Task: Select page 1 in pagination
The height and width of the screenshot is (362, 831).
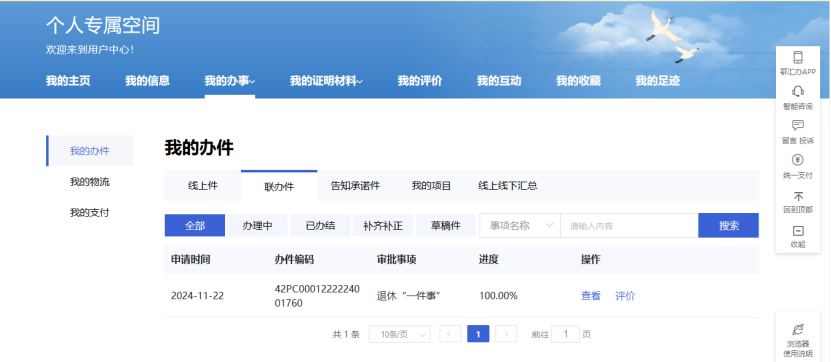Action: tap(478, 334)
